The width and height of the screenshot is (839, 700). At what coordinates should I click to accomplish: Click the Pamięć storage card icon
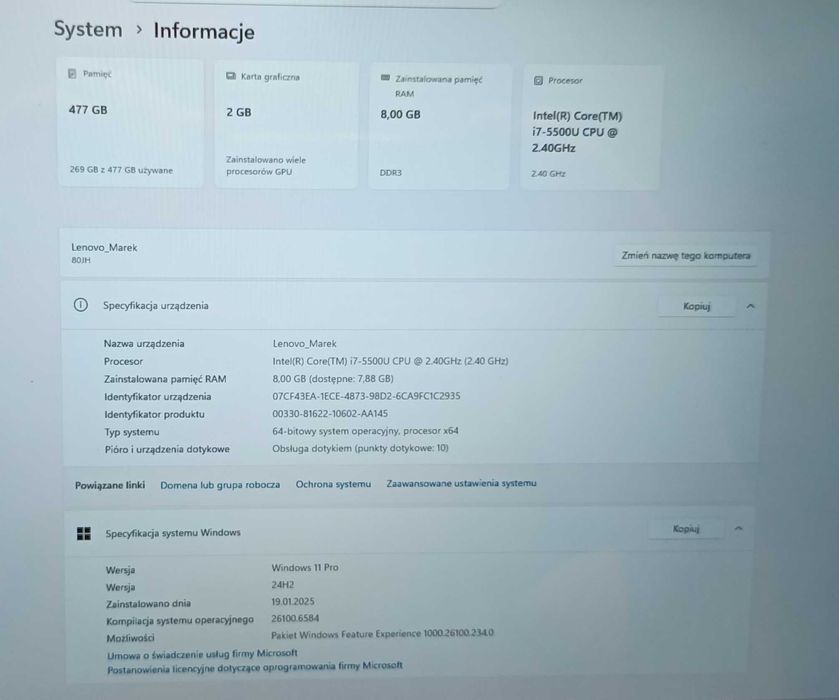72,73
